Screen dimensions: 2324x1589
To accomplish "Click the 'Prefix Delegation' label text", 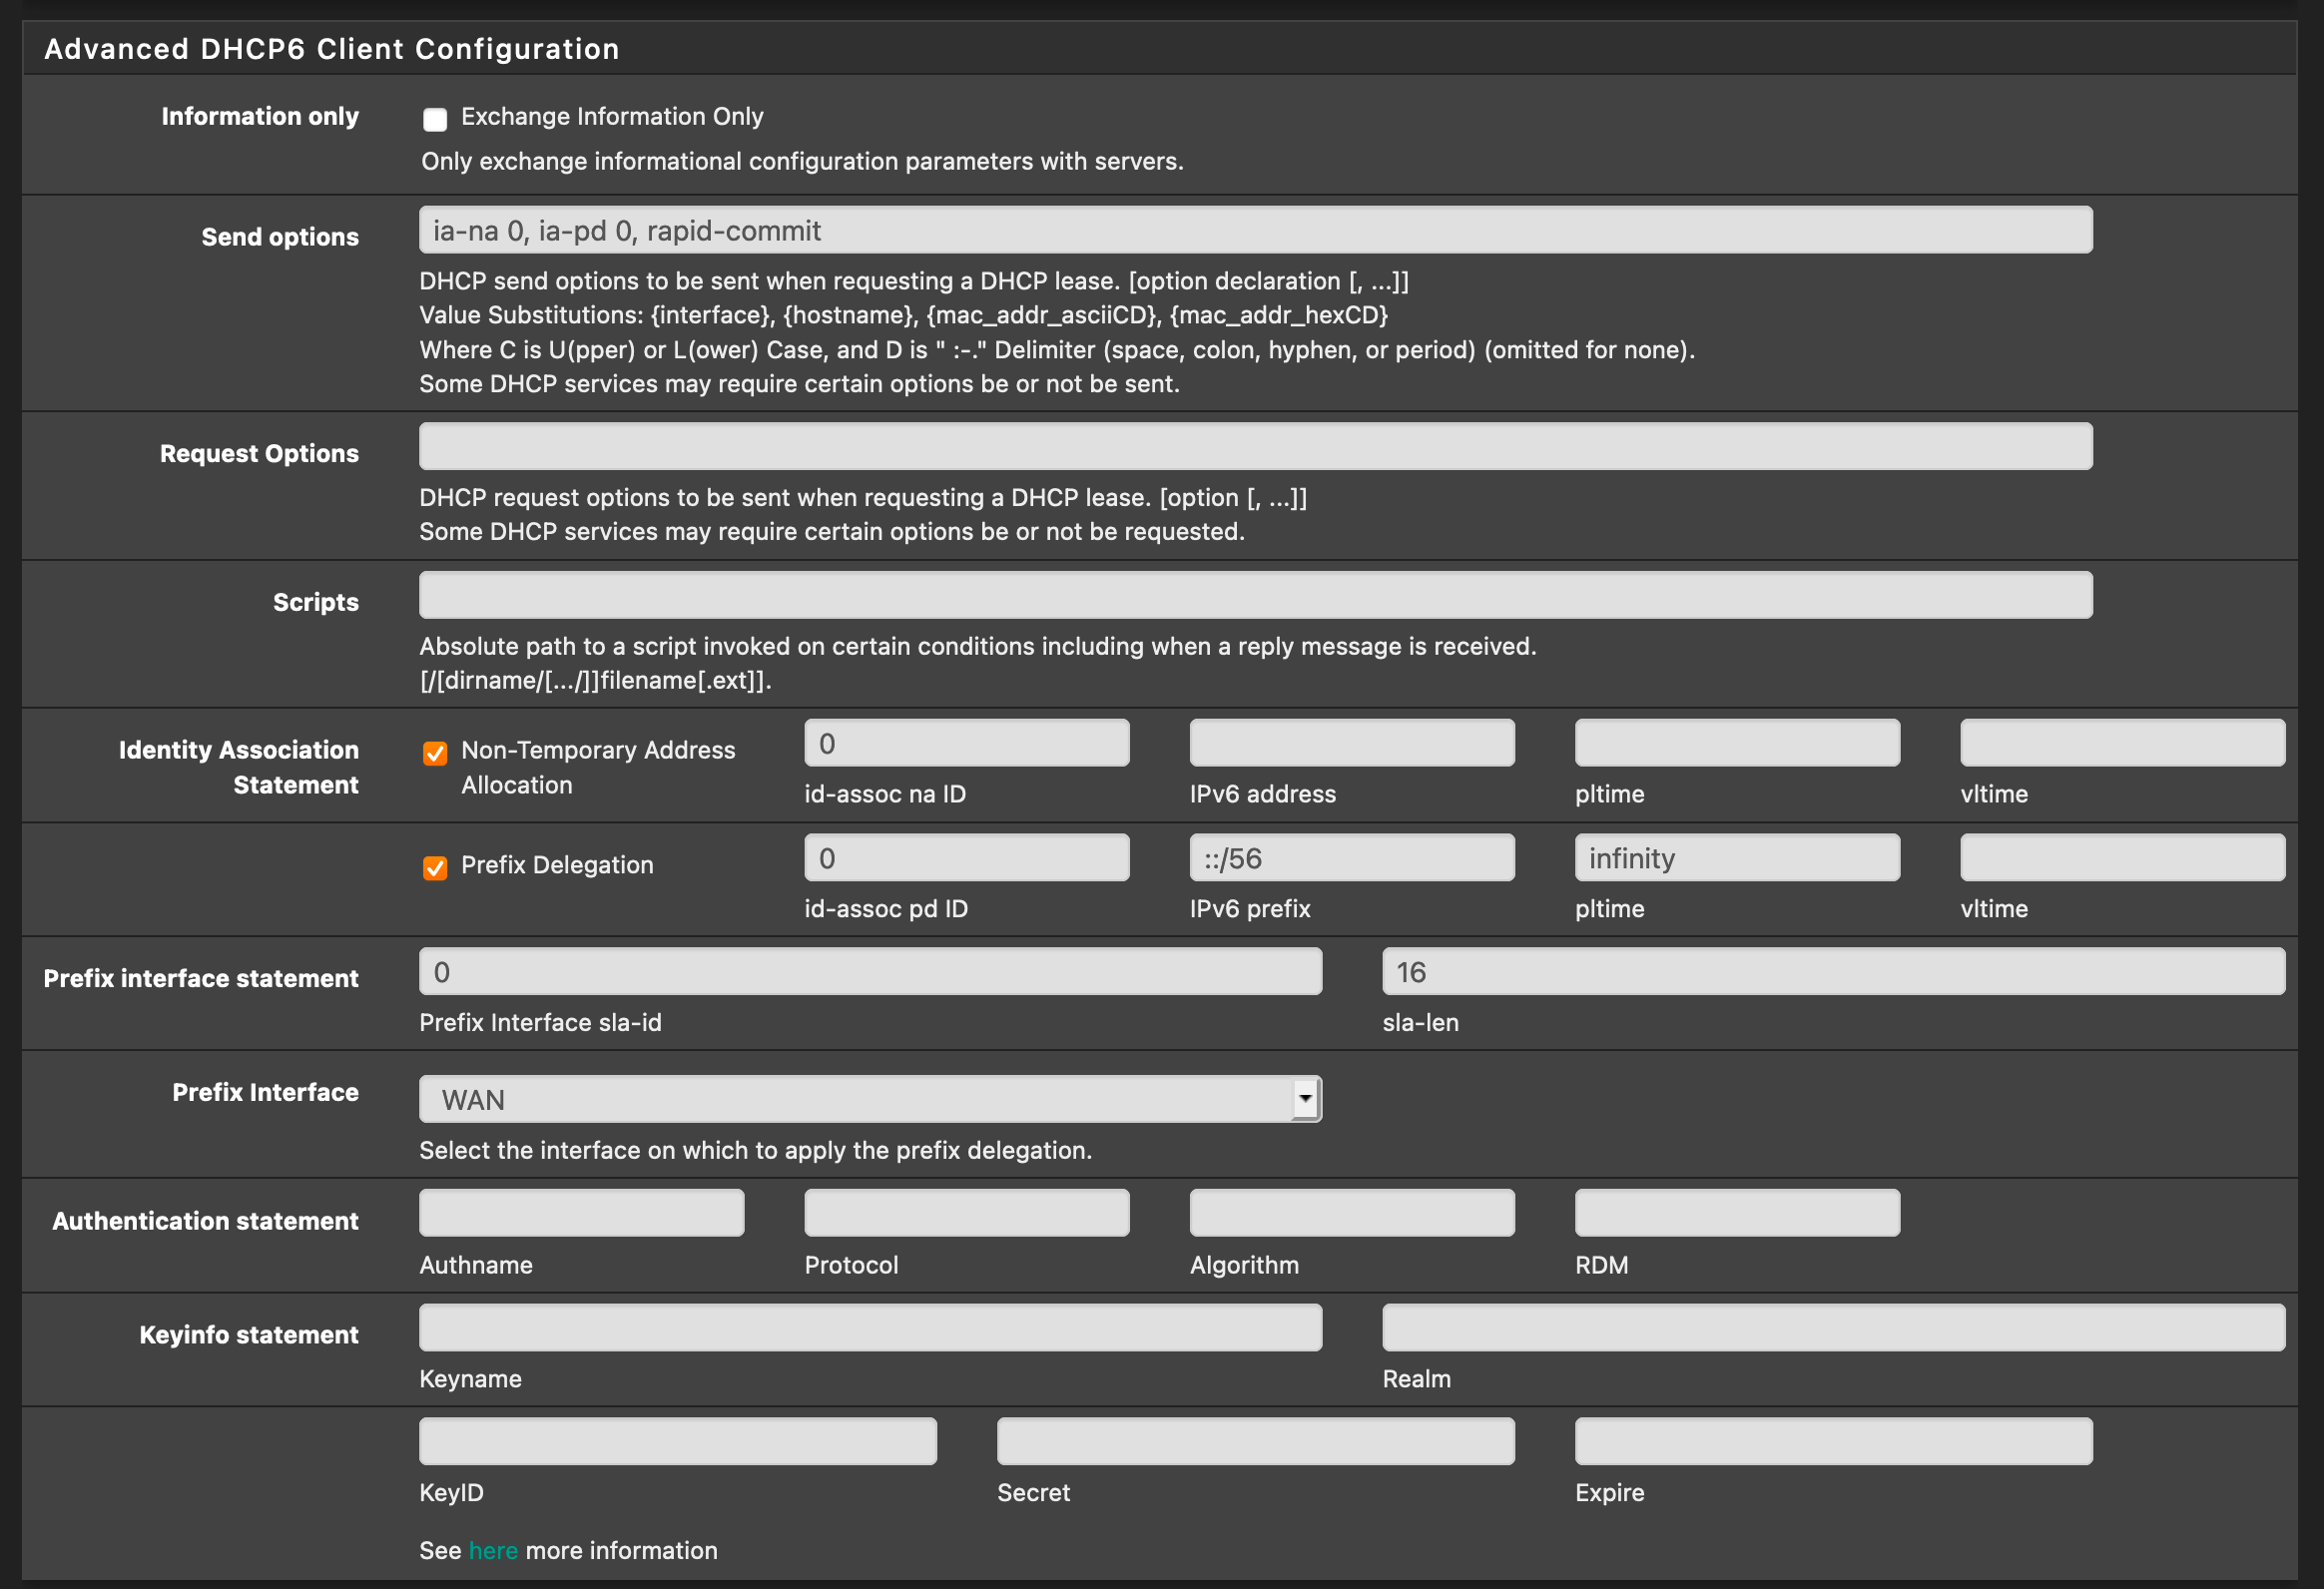I will tap(557, 865).
